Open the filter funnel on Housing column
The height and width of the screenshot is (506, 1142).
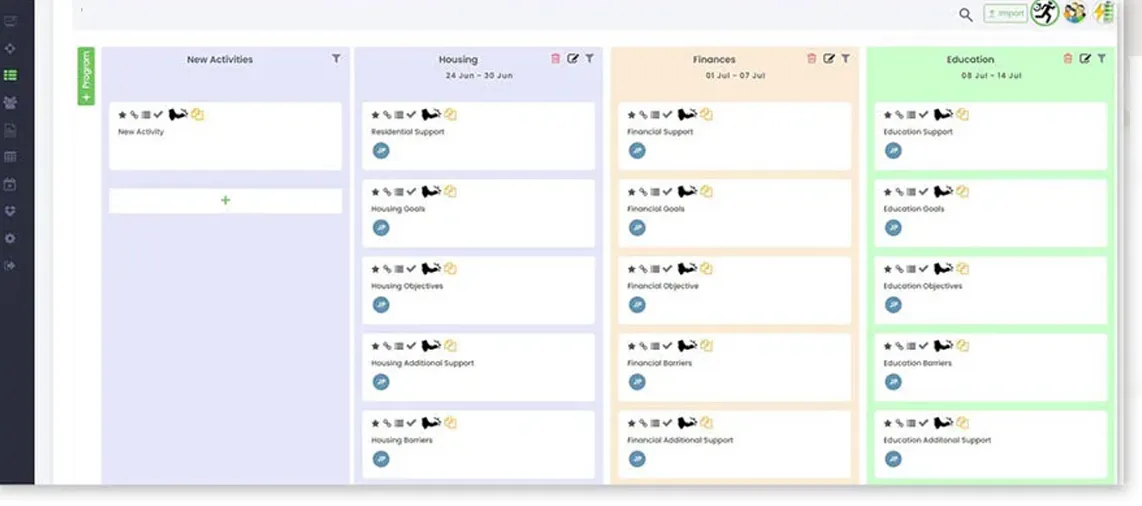589,59
